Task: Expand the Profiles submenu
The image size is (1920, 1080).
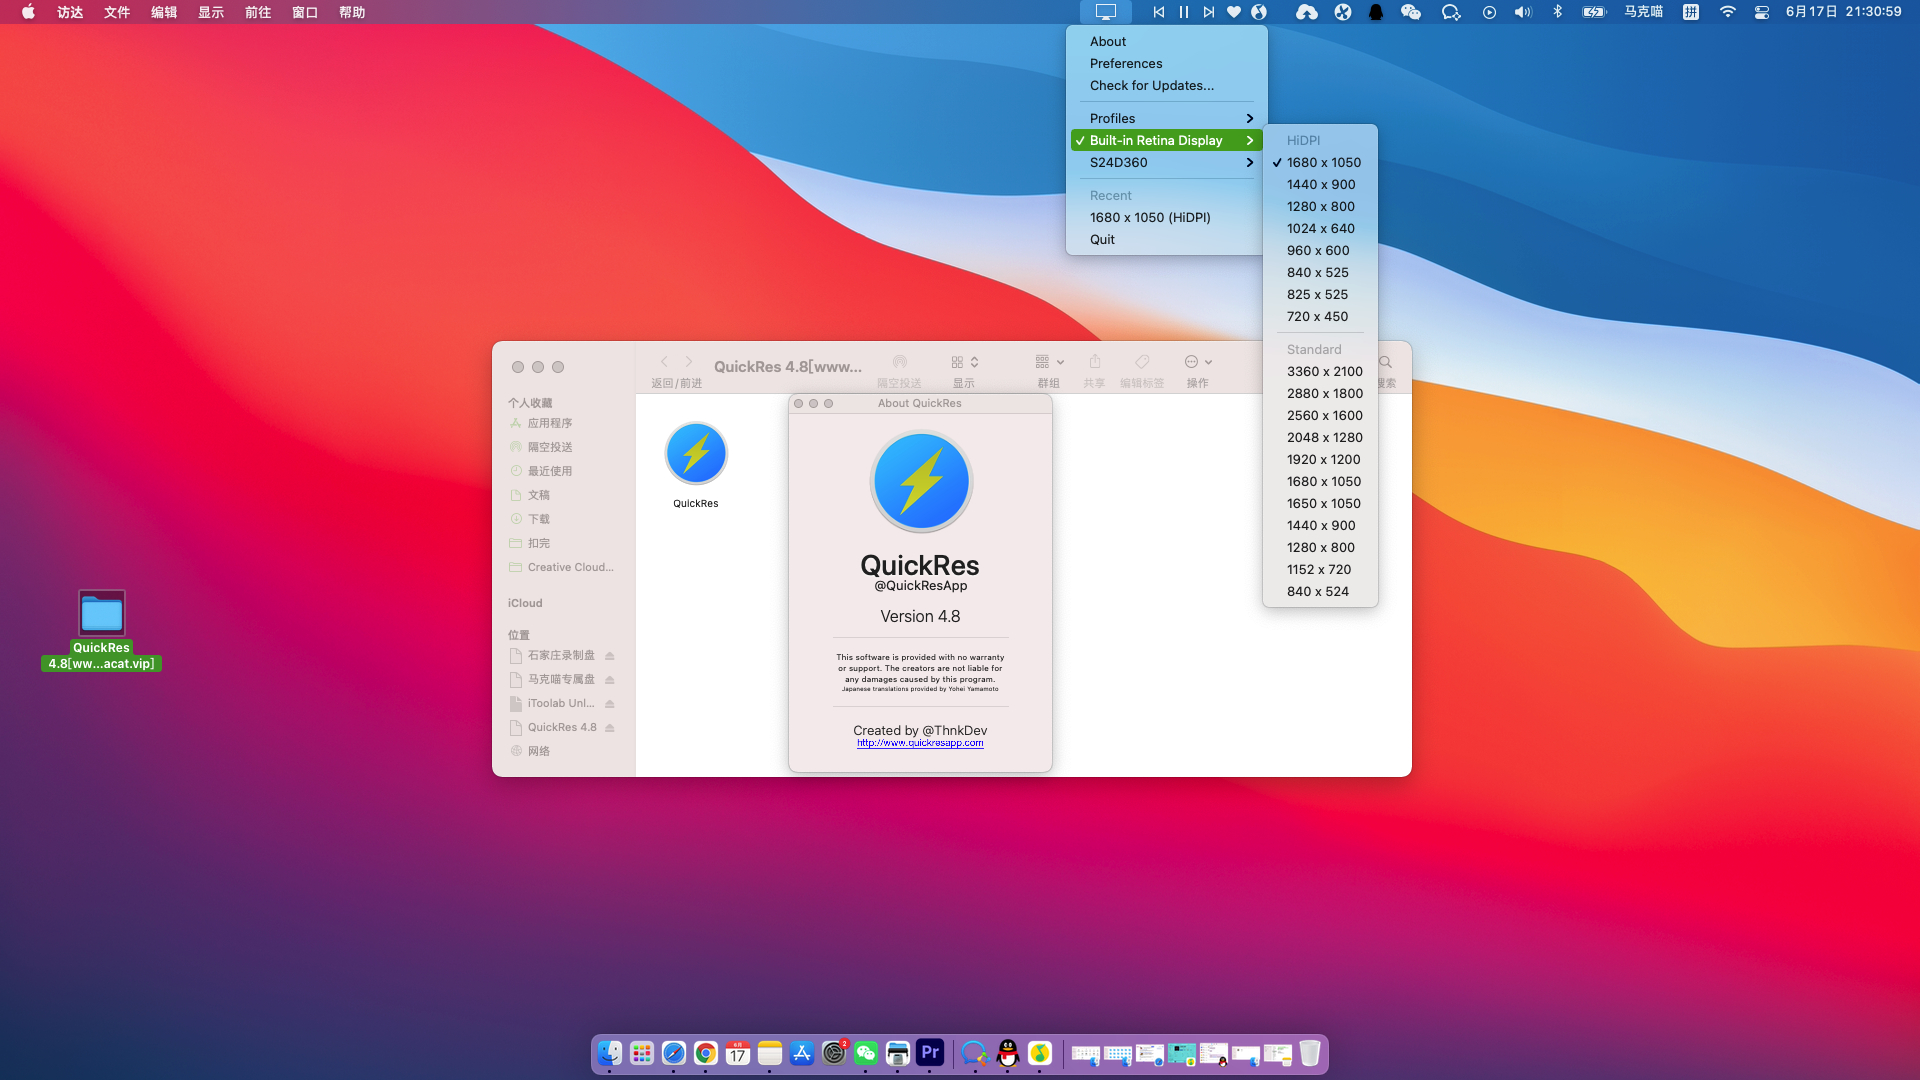Action: (x=1167, y=118)
